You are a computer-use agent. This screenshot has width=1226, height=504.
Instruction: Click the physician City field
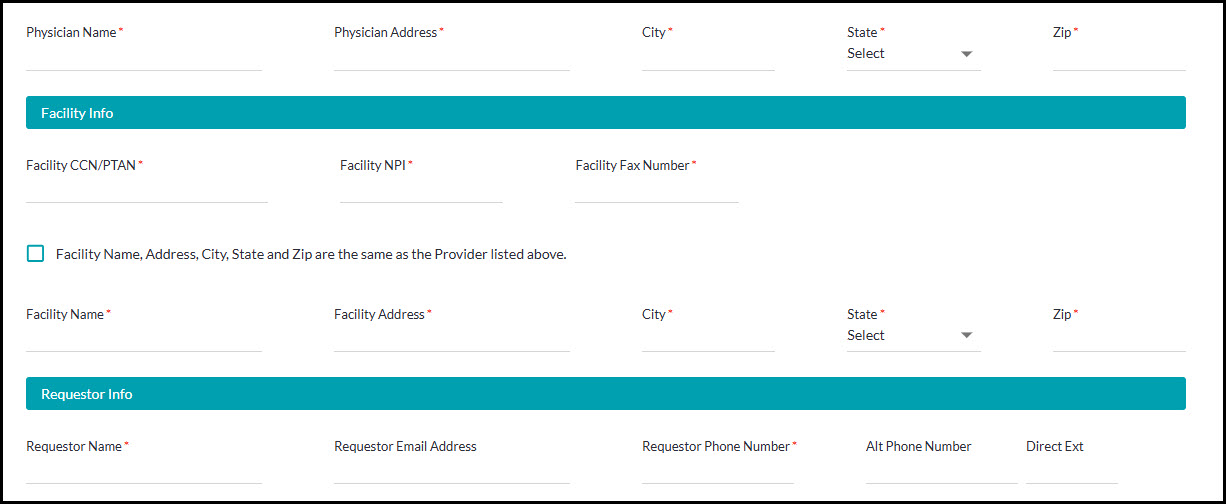click(708, 57)
